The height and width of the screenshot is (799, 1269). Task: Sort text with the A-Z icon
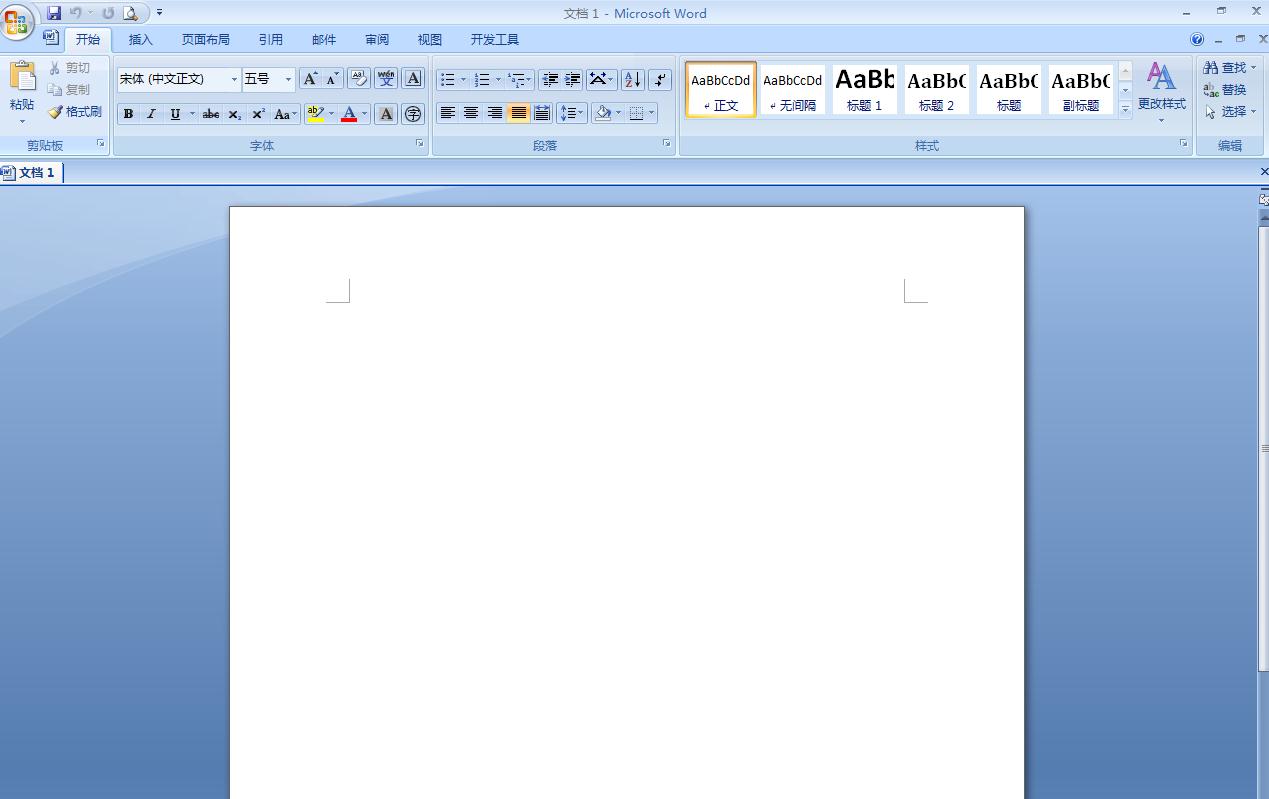pyautogui.click(x=633, y=79)
